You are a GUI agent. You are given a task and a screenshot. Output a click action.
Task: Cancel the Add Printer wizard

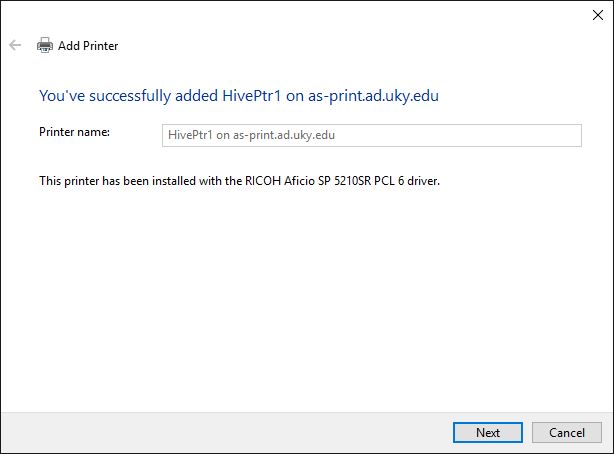[x=567, y=432]
